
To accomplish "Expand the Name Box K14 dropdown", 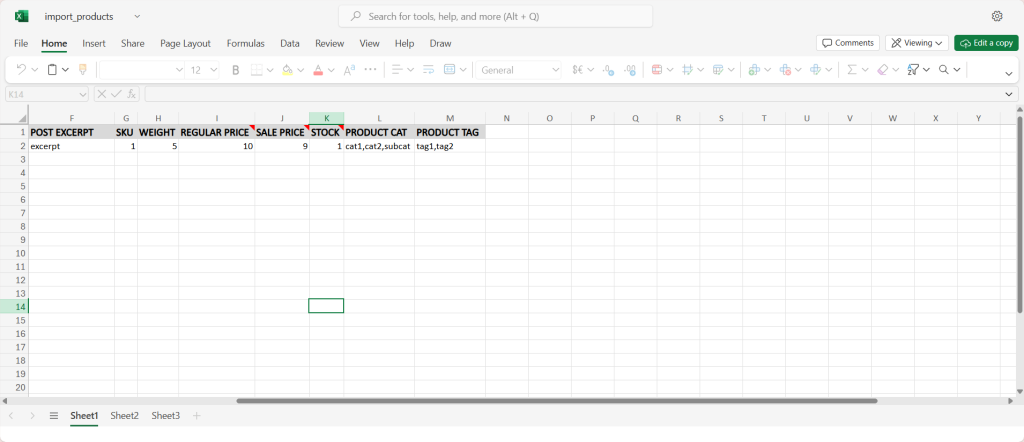I will tap(82, 95).
